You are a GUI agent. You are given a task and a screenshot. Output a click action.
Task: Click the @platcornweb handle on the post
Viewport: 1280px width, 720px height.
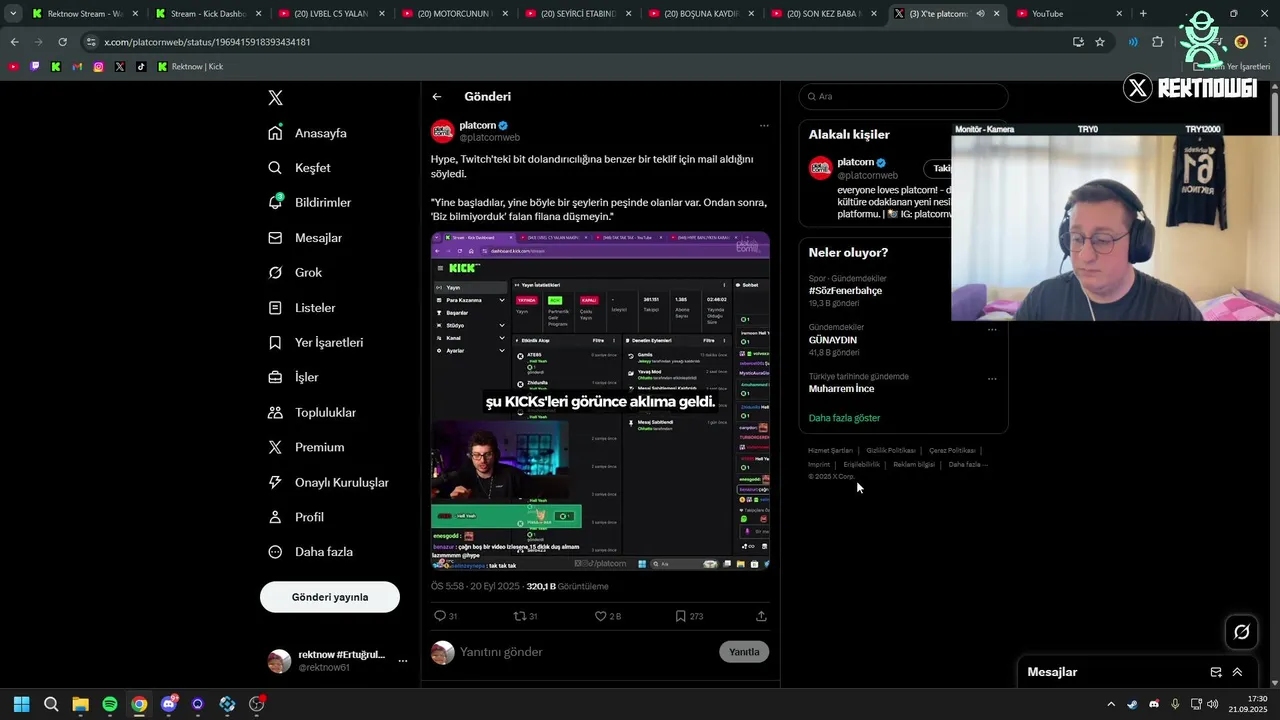490,138
